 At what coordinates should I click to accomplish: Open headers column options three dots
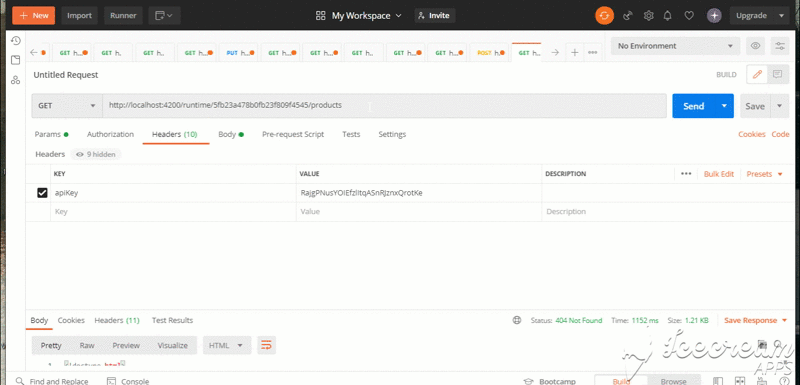(686, 174)
